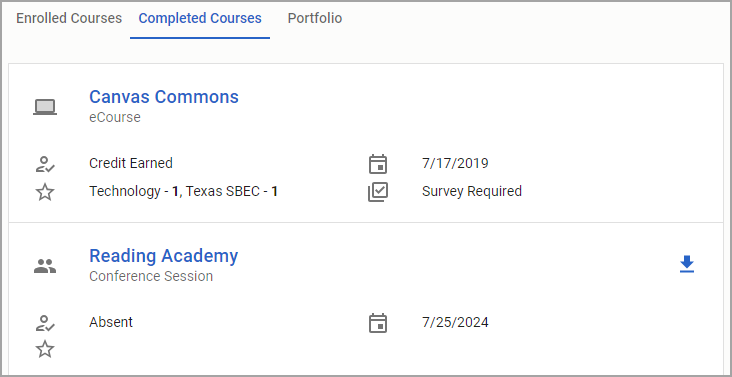Switch to the Enrolled Courses tab
Viewport: 732px width, 377px height.
point(69,18)
